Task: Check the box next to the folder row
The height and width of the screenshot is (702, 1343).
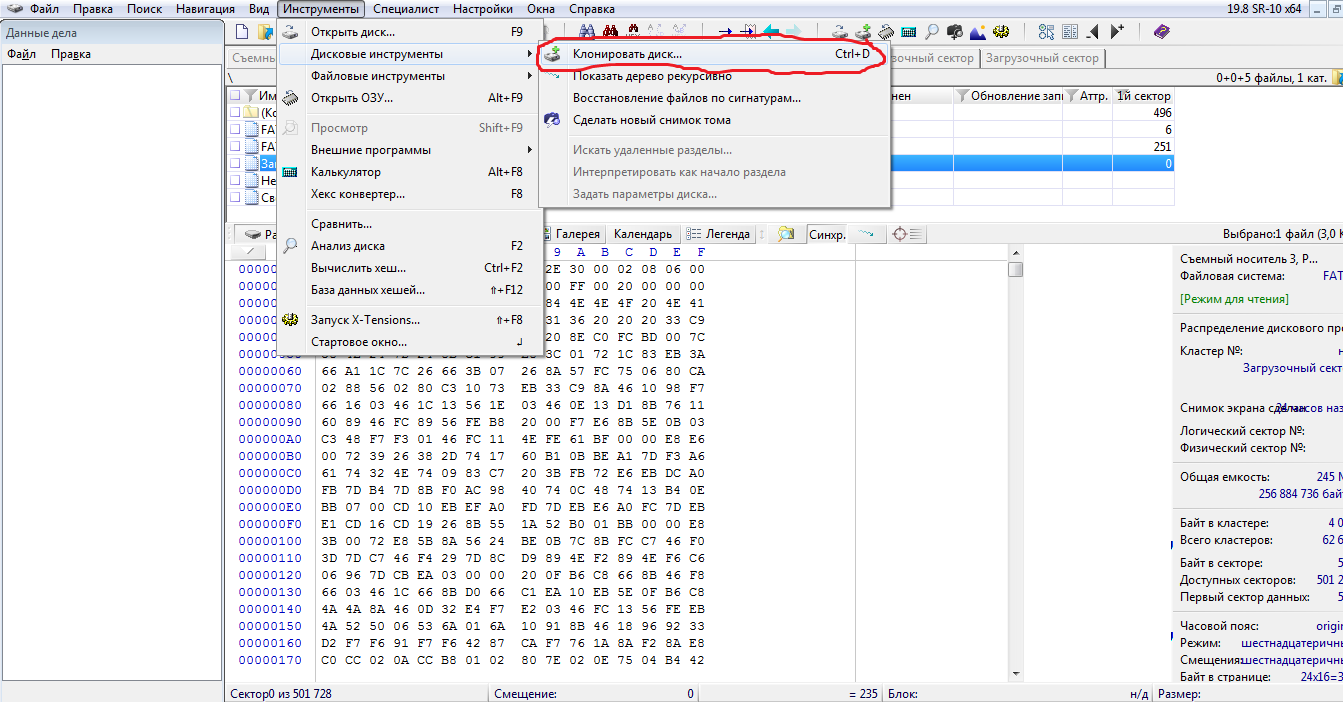Action: pos(235,113)
